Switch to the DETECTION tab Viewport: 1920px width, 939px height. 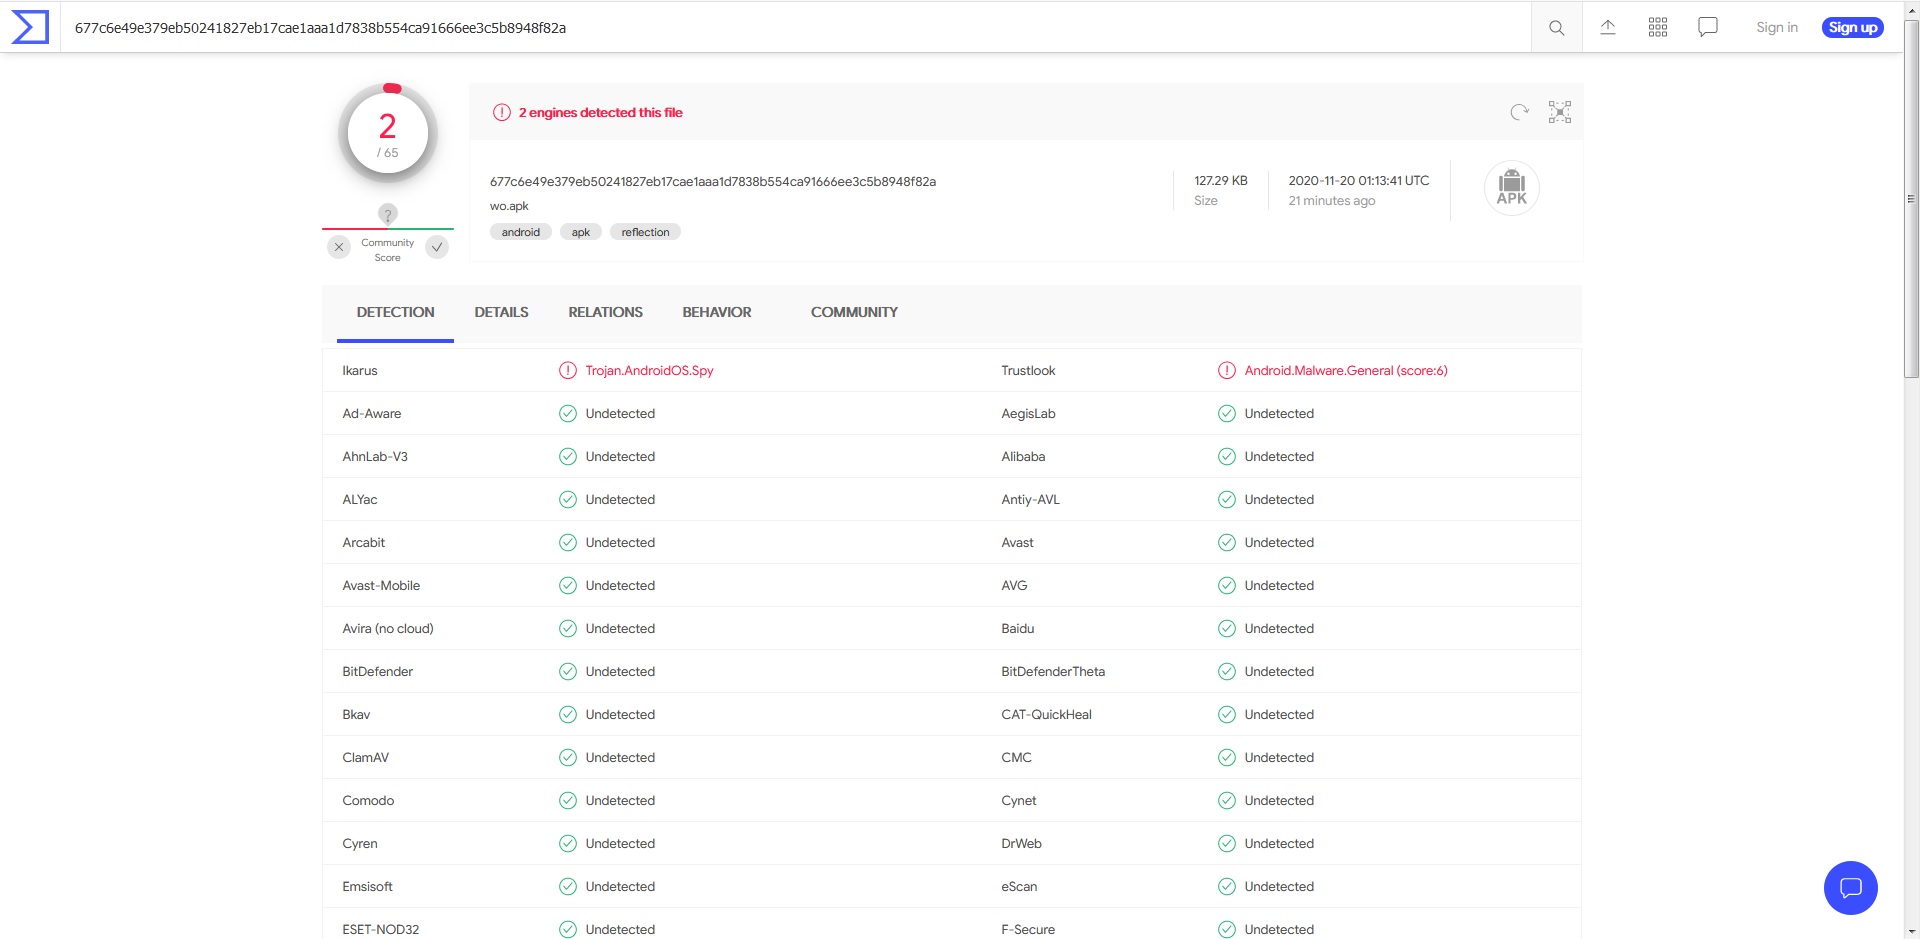(x=395, y=312)
